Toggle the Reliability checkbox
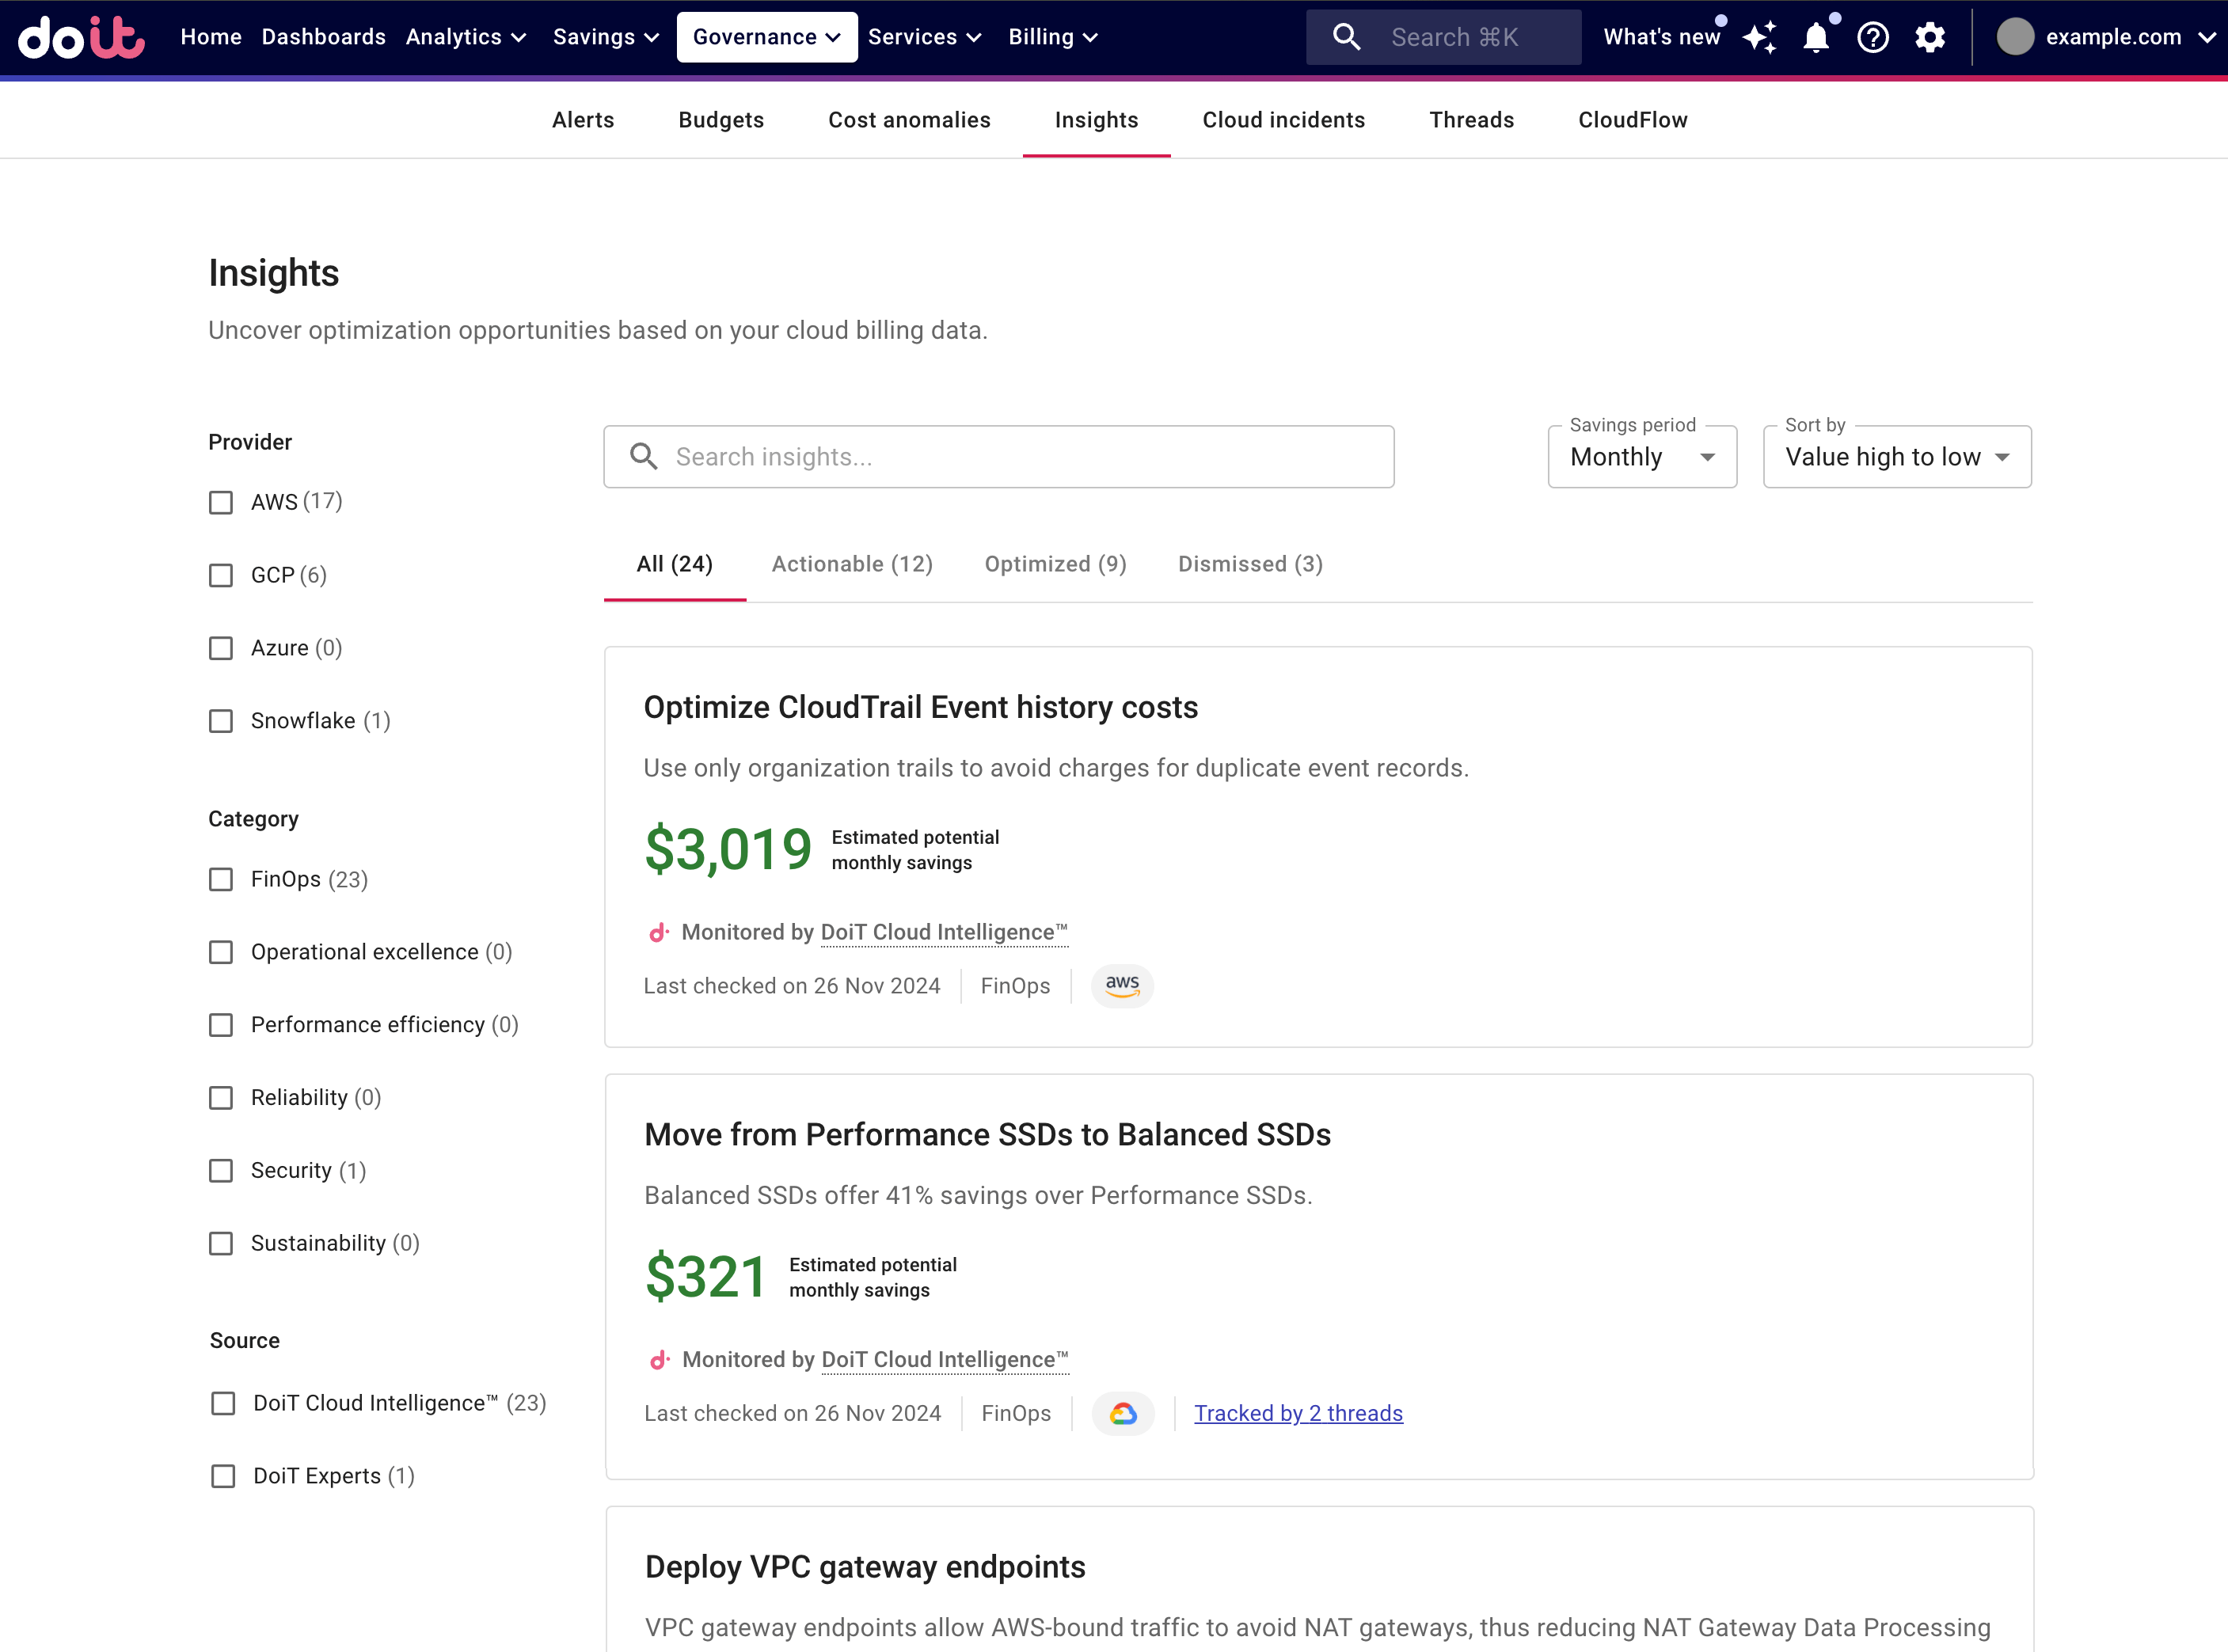 click(221, 1098)
